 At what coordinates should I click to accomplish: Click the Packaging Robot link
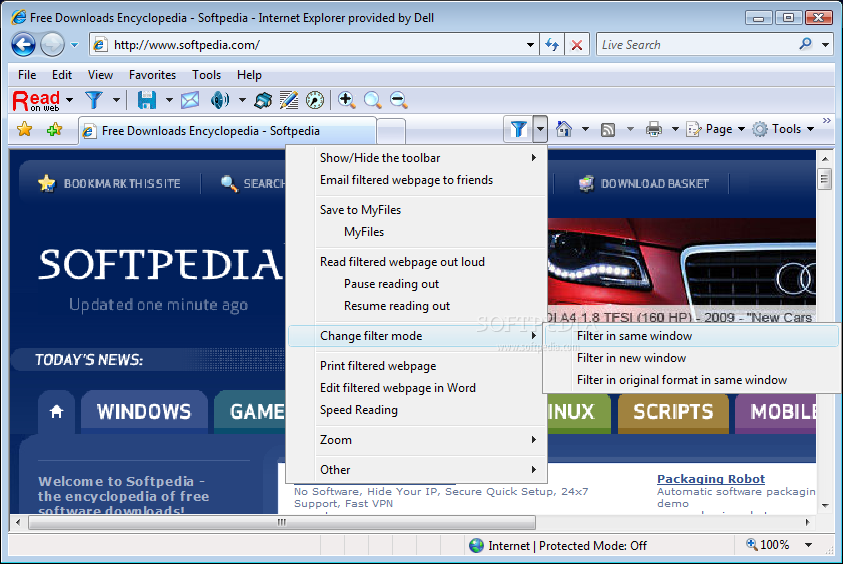coord(711,479)
